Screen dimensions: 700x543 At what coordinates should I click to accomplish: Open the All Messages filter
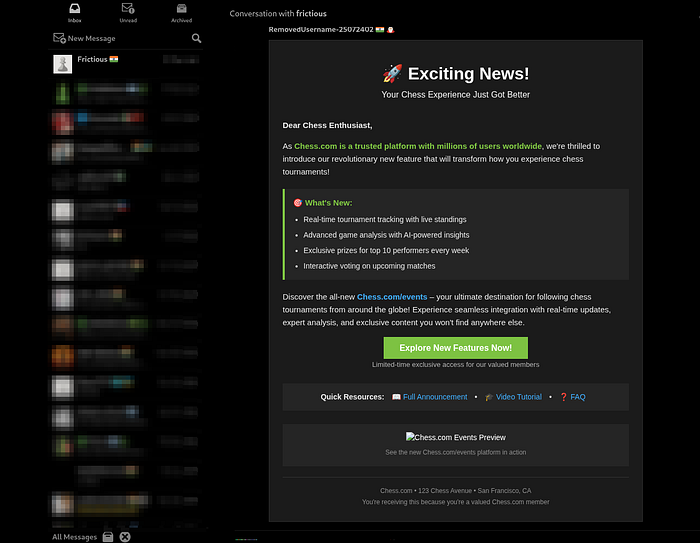click(x=75, y=537)
